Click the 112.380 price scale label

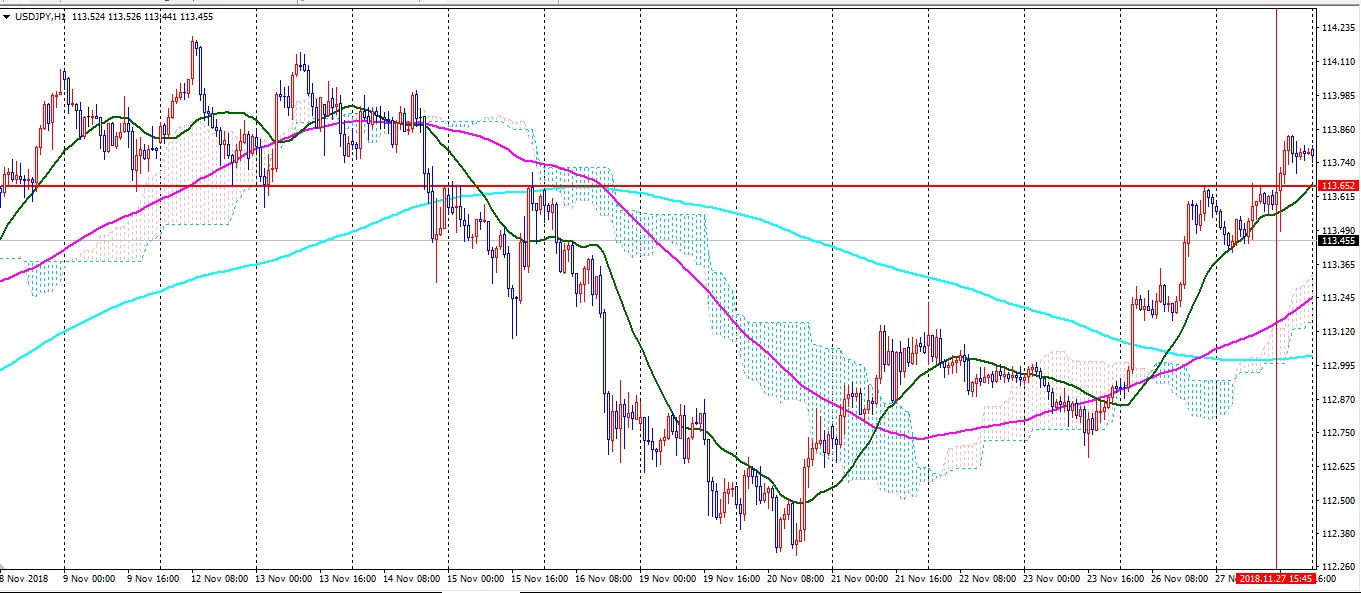coord(1338,534)
